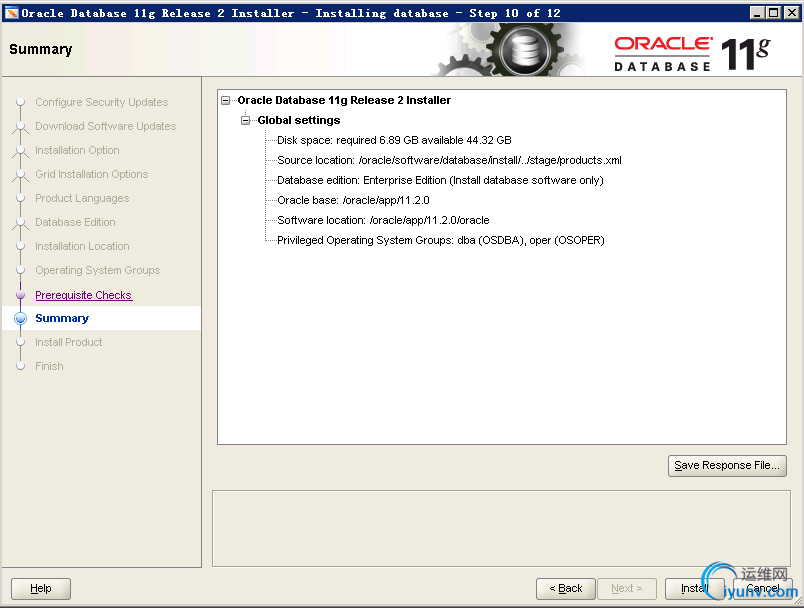Image resolution: width=804 pixels, height=608 pixels.
Task: Minimize the installer window
Action: point(757,13)
